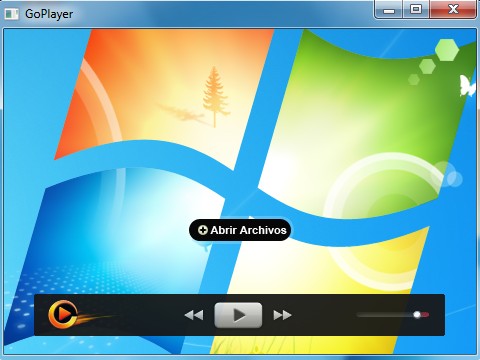Click the GoPlayer title text in title bar
This screenshot has width=480, height=360.
pos(49,14)
